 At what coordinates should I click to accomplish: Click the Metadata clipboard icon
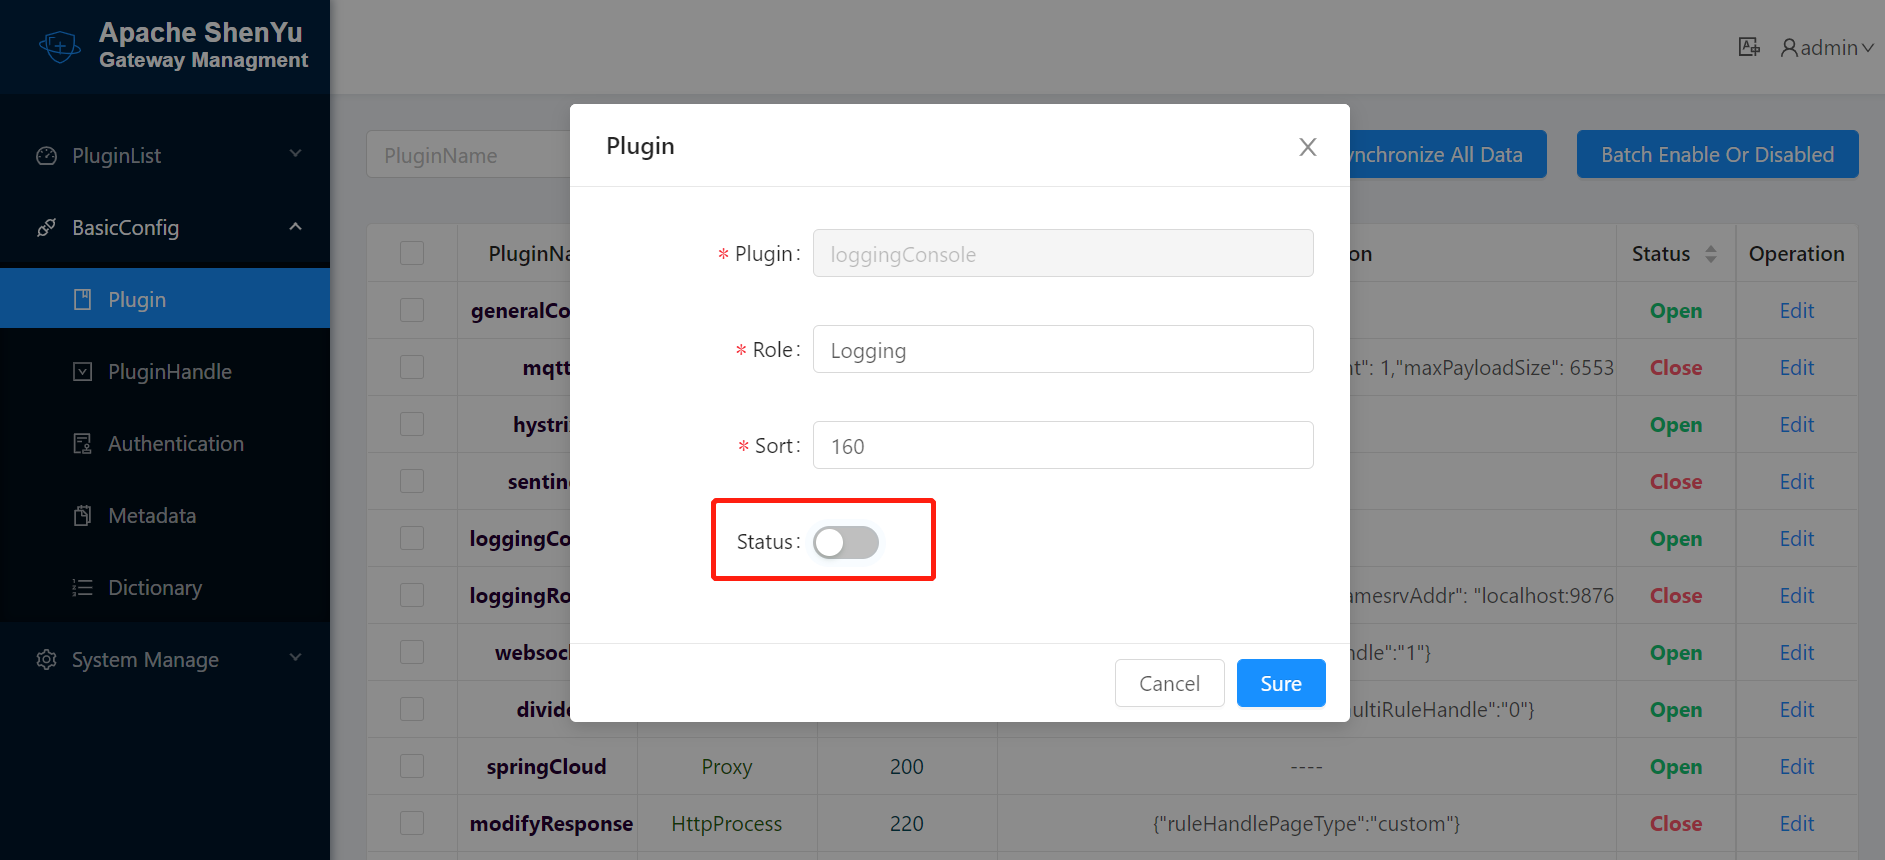[x=83, y=516]
